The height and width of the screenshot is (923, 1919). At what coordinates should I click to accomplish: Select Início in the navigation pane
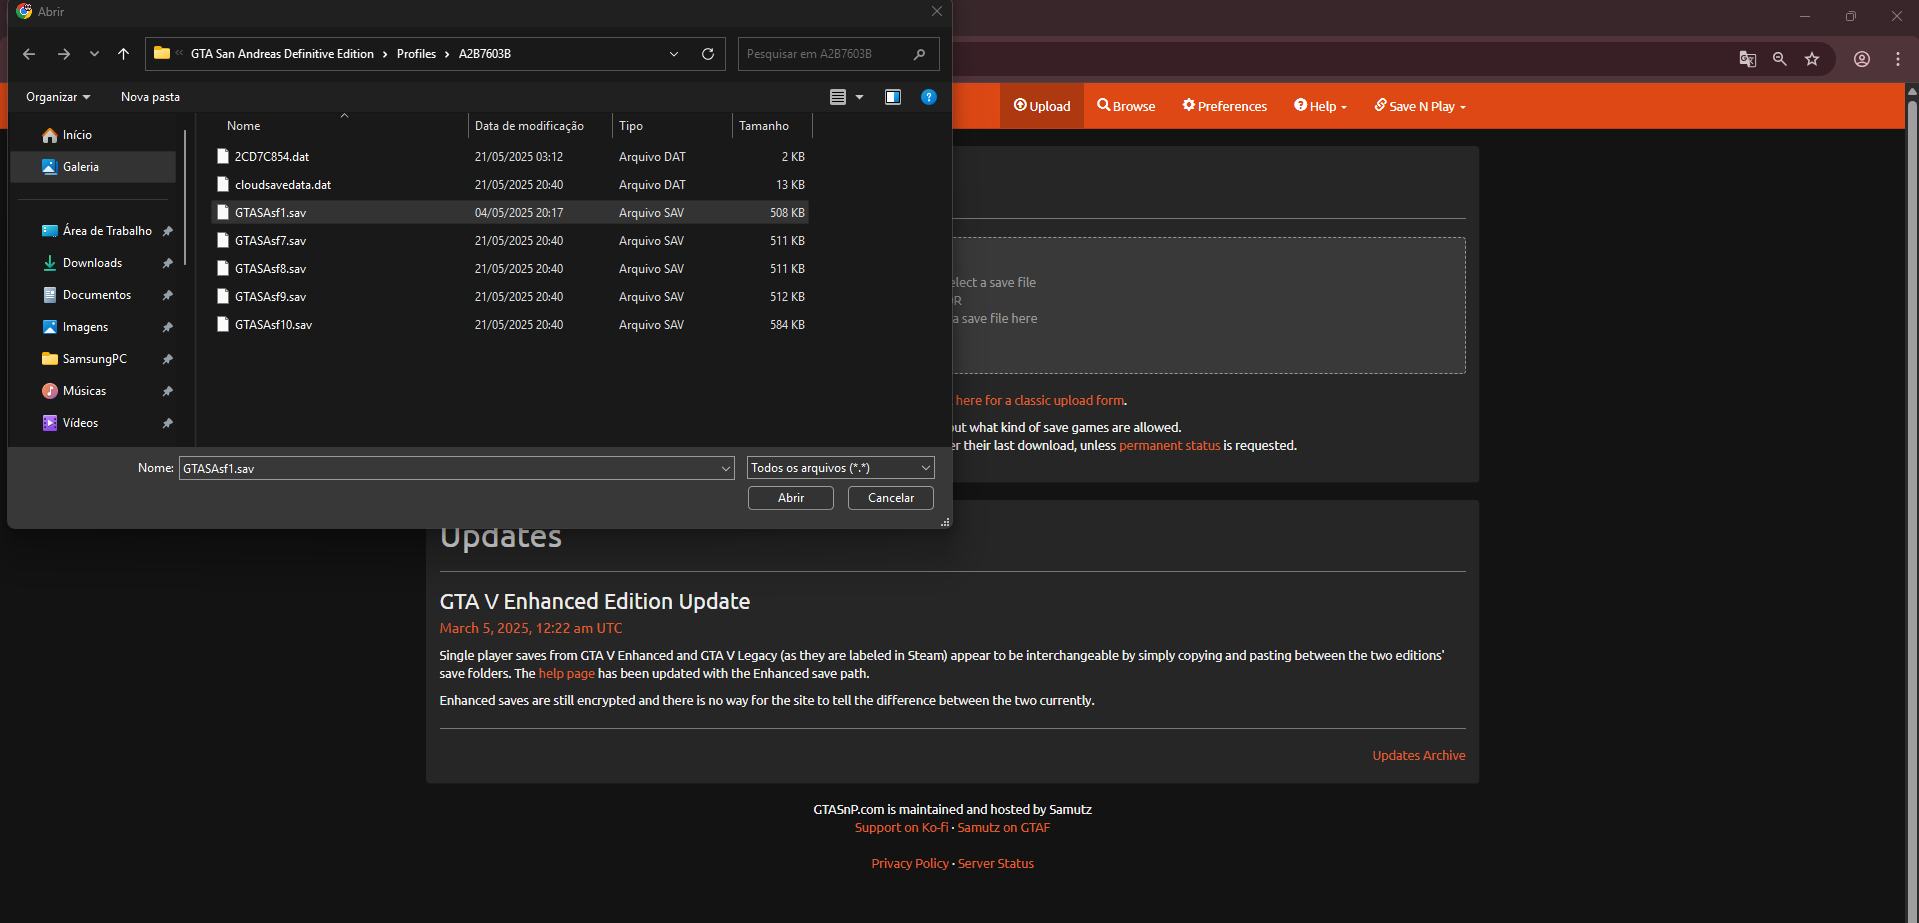93,135
